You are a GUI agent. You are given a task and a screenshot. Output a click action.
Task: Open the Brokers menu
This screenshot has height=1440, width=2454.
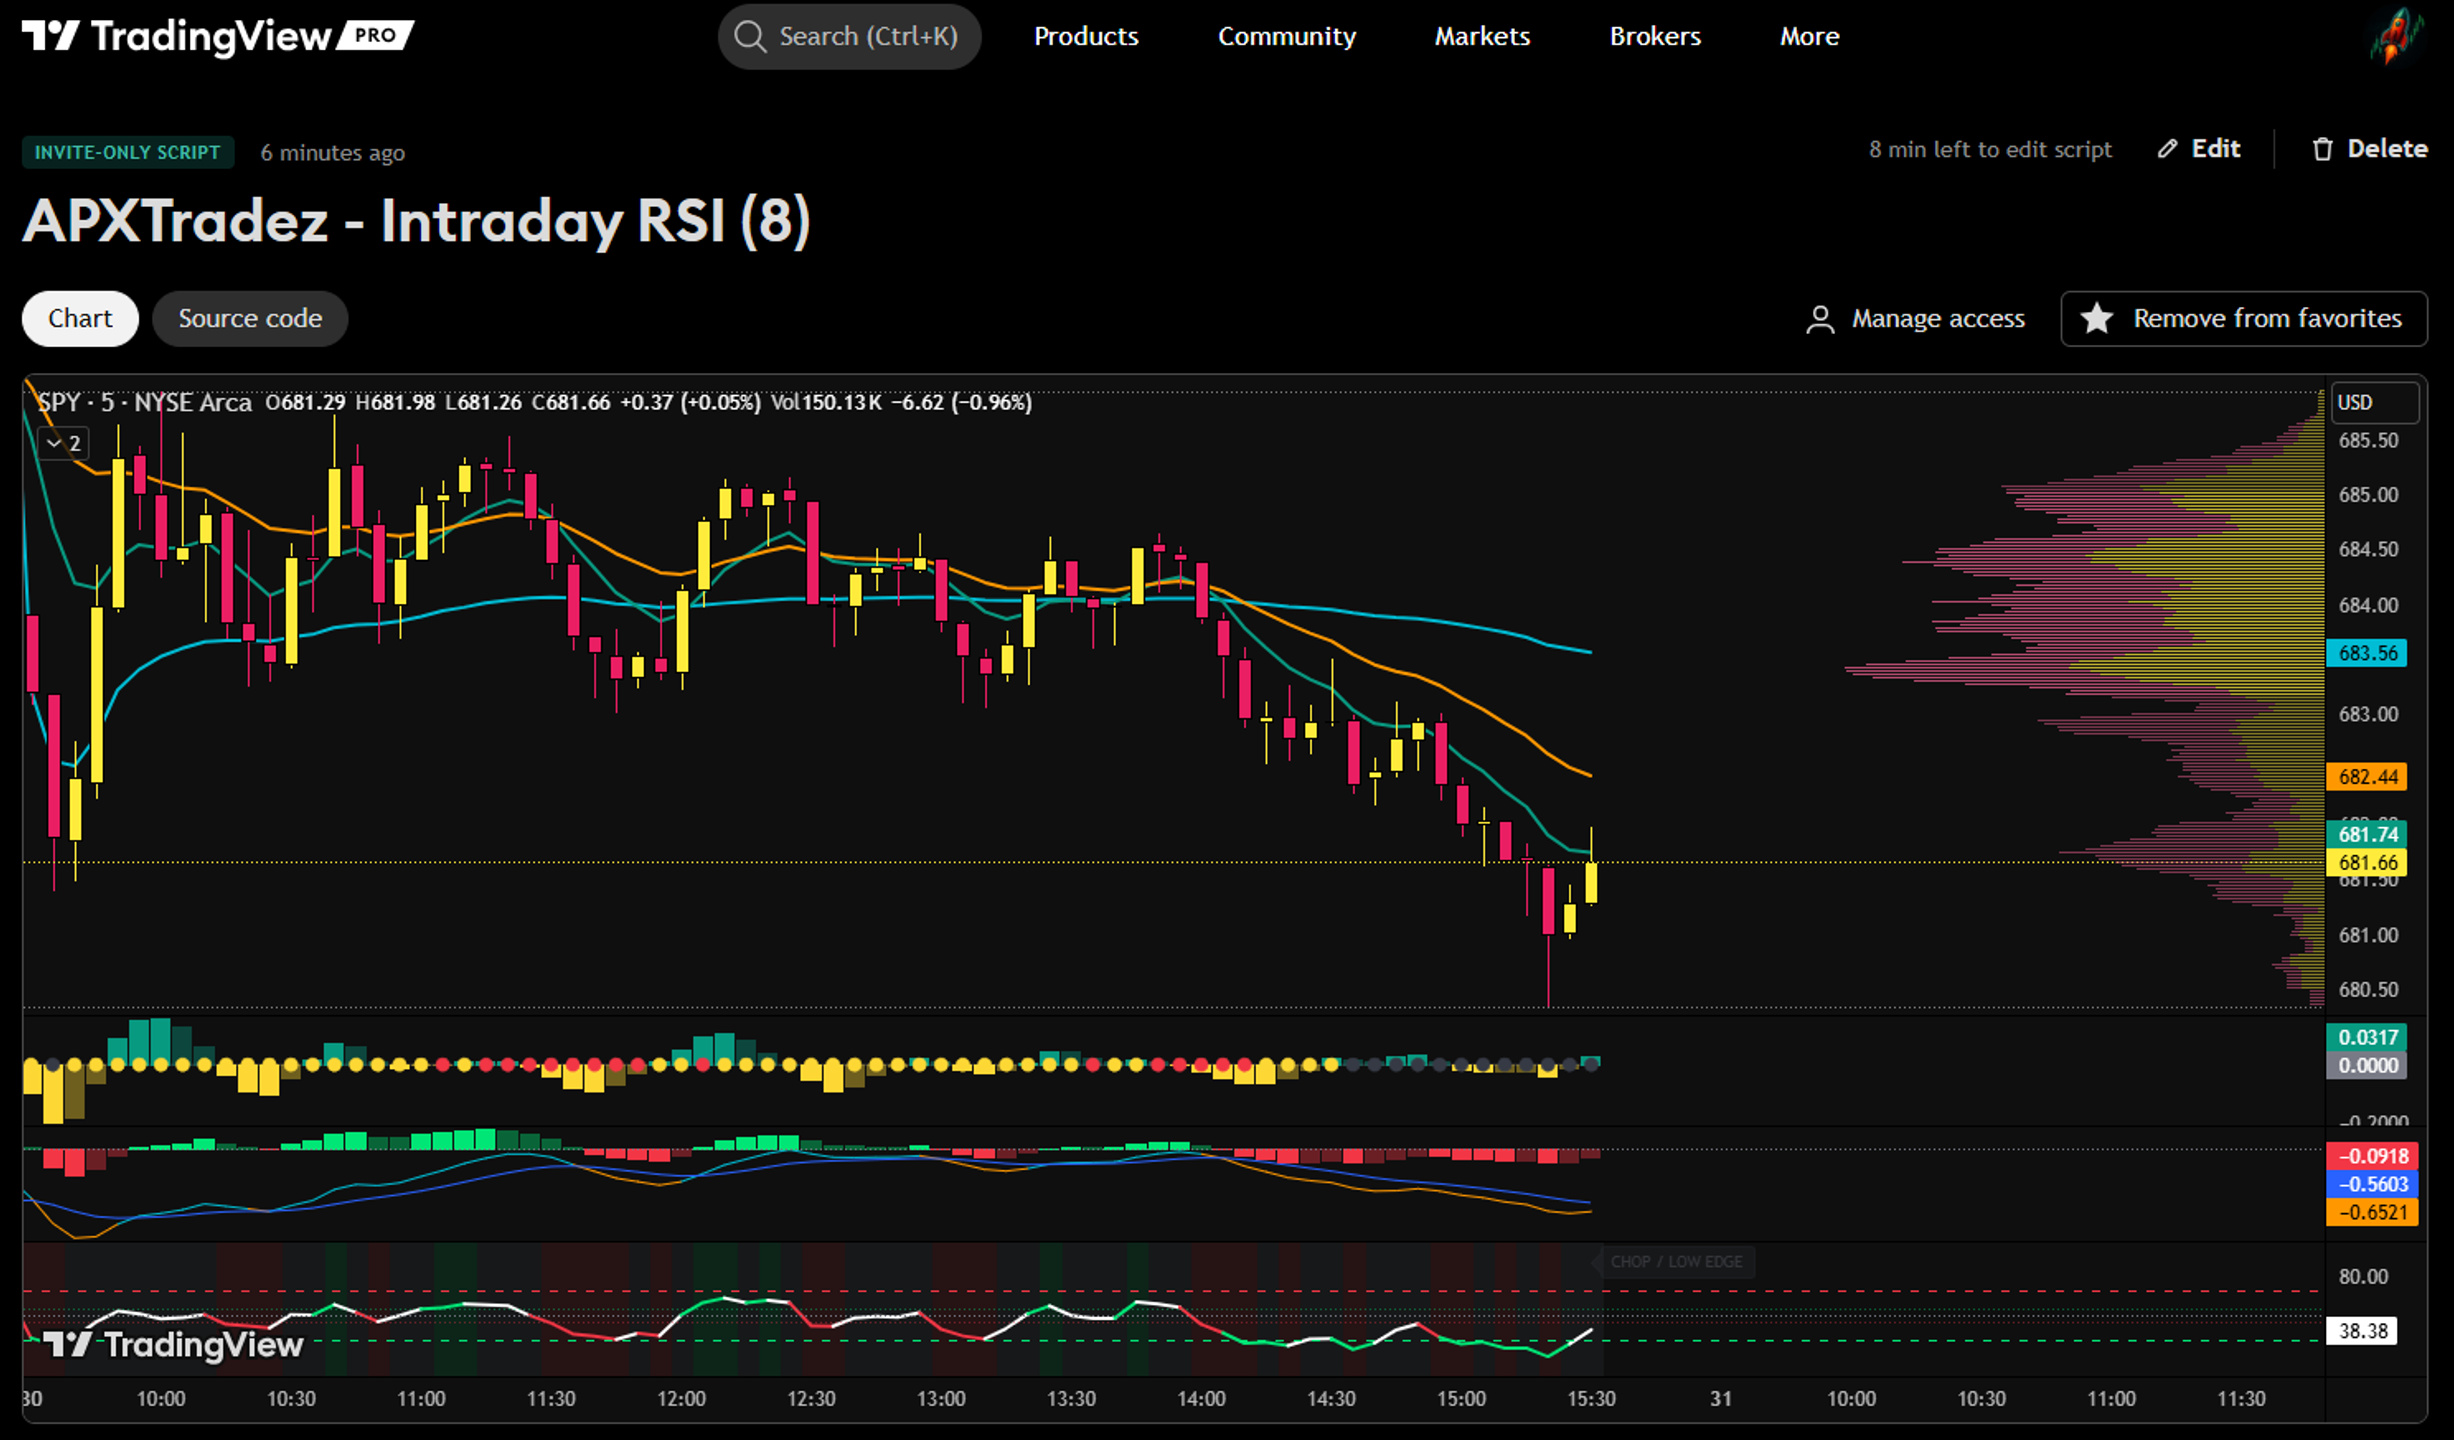[1655, 37]
